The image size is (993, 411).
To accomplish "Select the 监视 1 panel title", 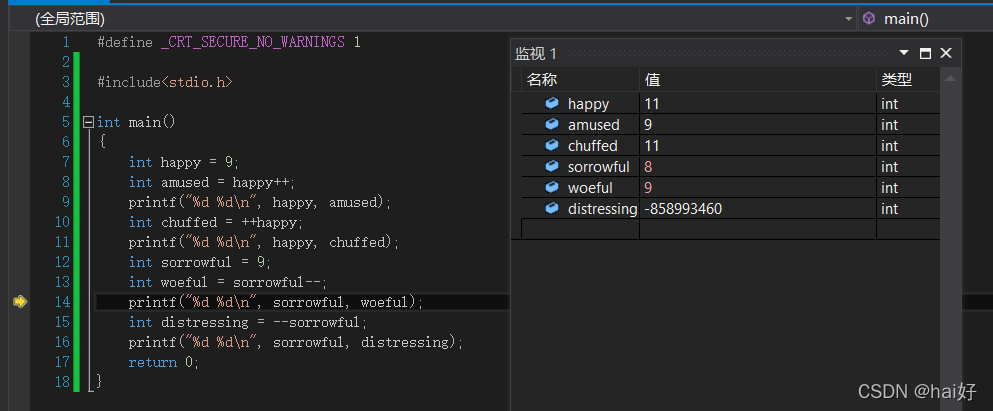I will 536,53.
